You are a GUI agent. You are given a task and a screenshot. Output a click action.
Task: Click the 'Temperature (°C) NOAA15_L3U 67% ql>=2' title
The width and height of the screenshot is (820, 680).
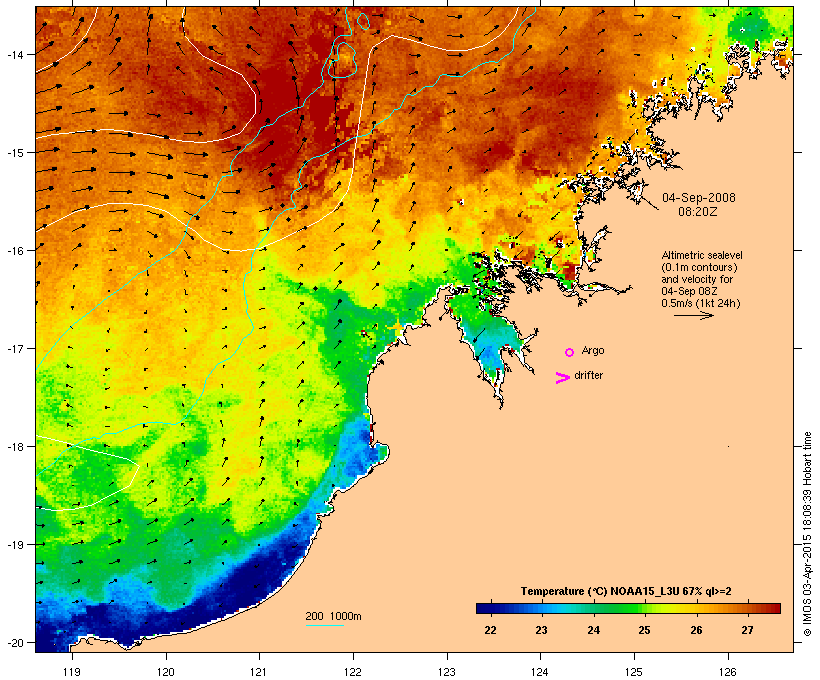click(x=626, y=591)
